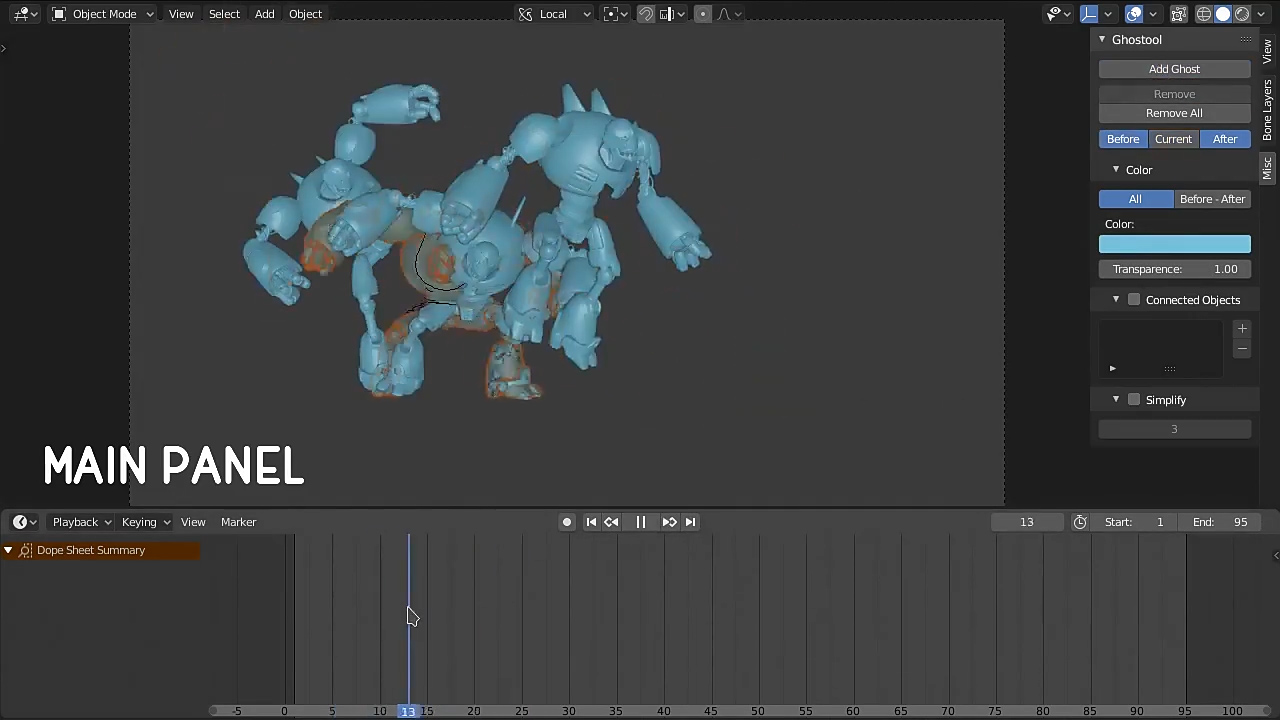This screenshot has height=720, width=1280.
Task: Click the auto keying record button
Action: [x=567, y=522]
